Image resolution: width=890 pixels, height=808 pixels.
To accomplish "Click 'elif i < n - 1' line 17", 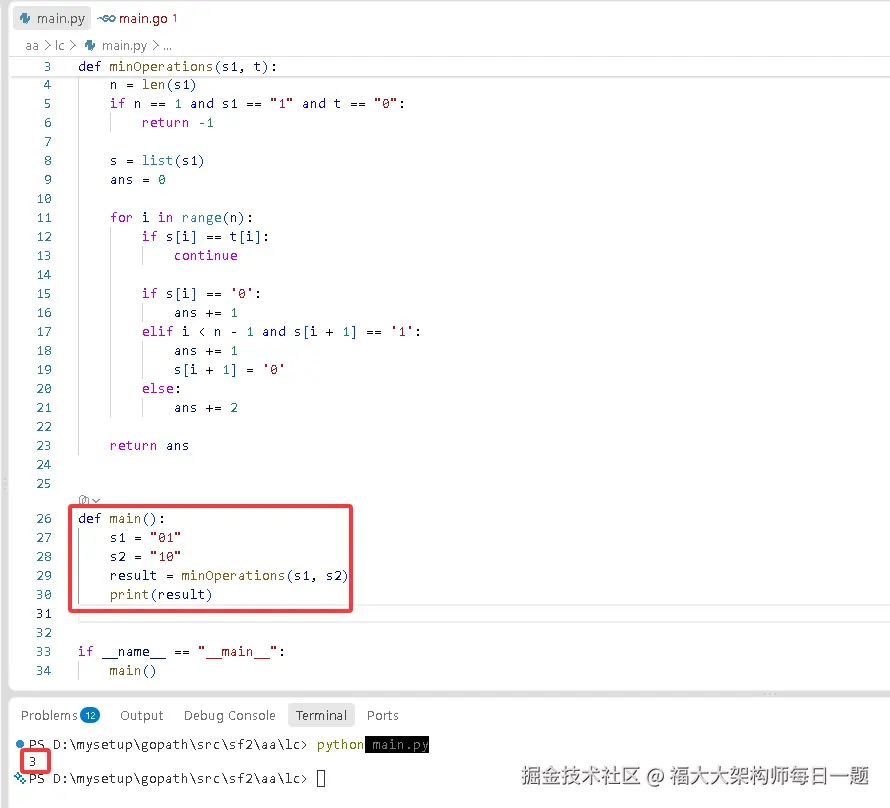I will (282, 332).
